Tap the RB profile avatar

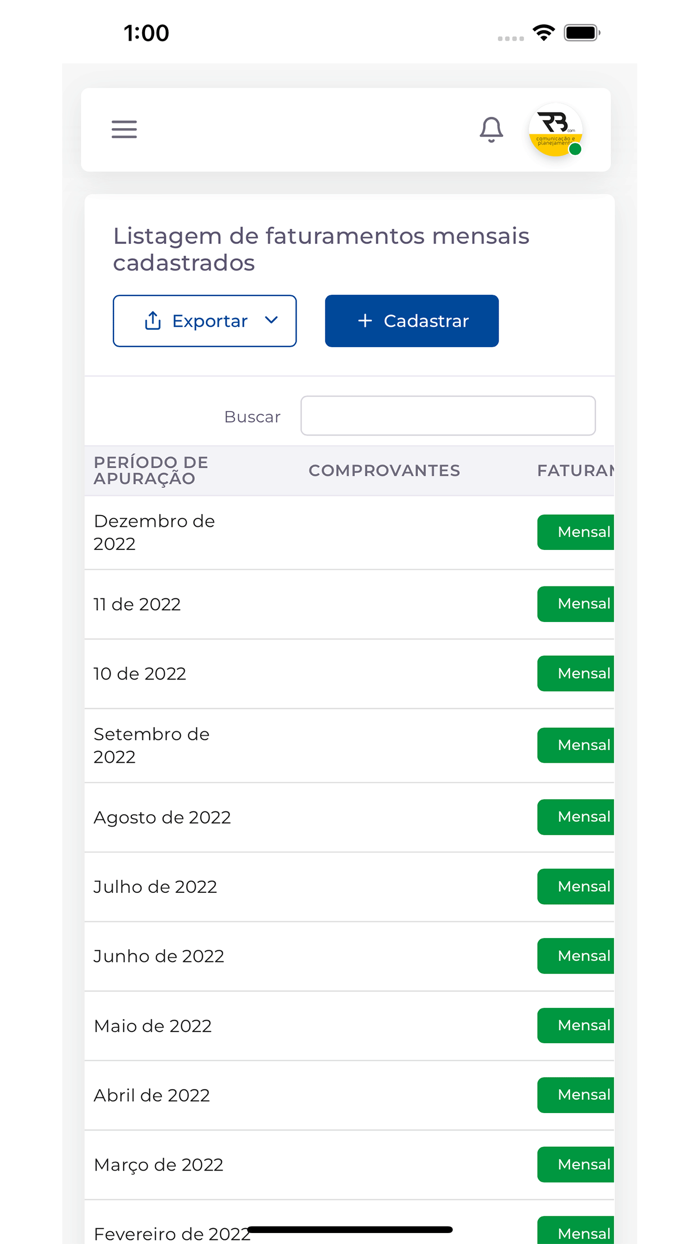556,130
